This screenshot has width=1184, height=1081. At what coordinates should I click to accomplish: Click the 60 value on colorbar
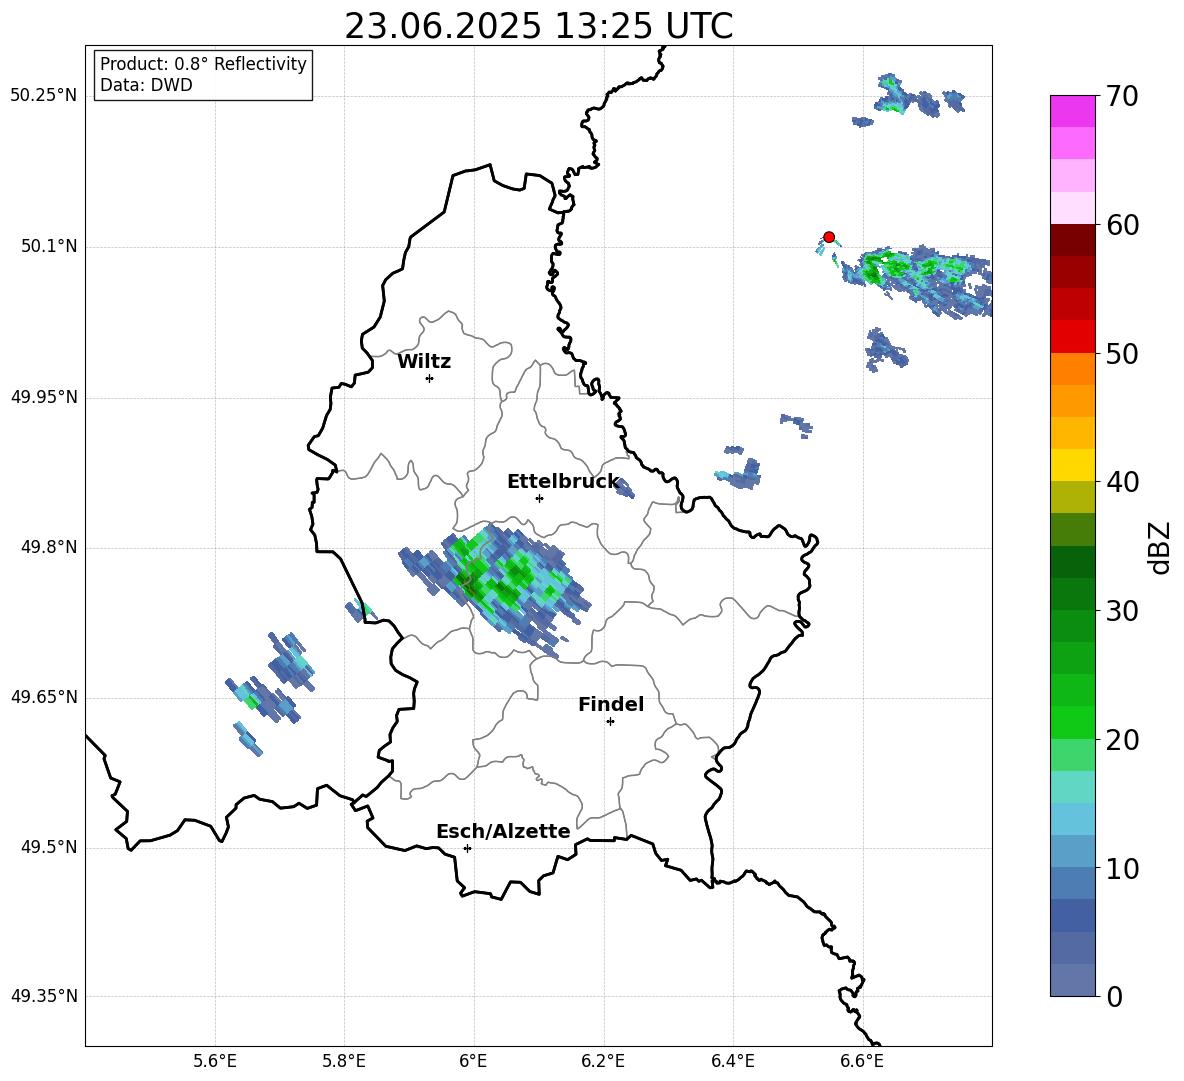coord(1122,225)
